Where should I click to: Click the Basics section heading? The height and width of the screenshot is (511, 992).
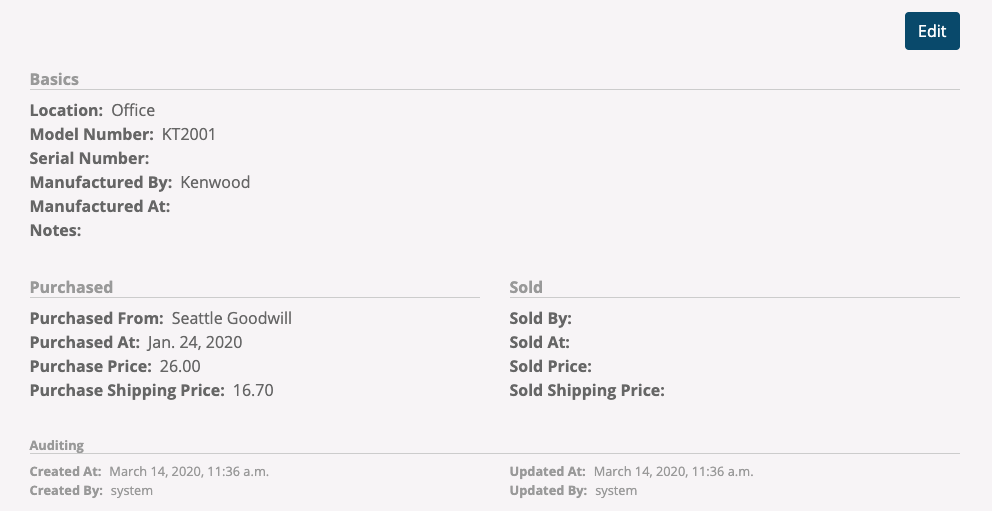(54, 79)
